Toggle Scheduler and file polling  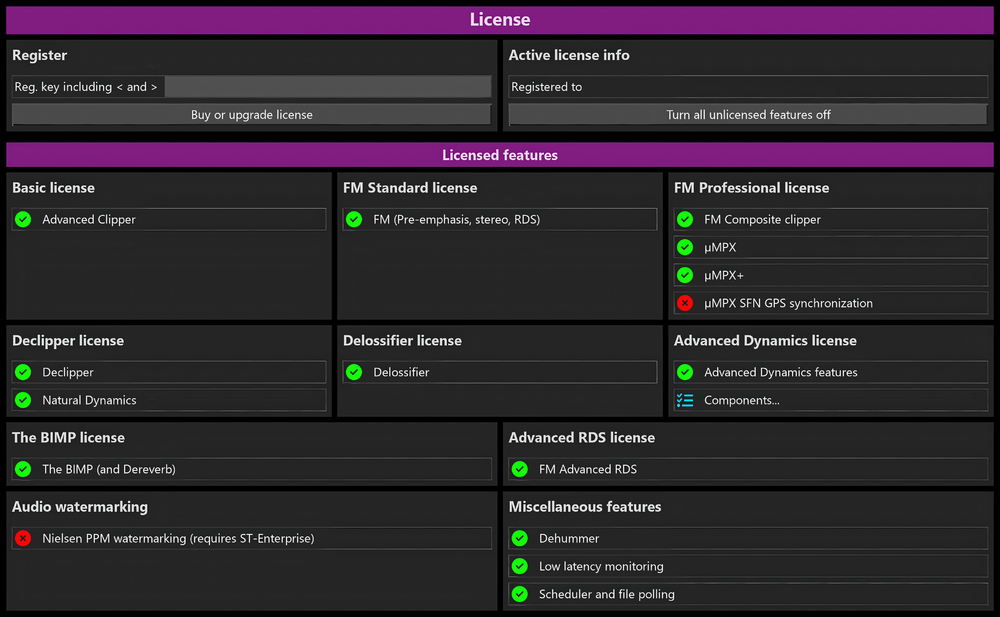click(x=746, y=594)
